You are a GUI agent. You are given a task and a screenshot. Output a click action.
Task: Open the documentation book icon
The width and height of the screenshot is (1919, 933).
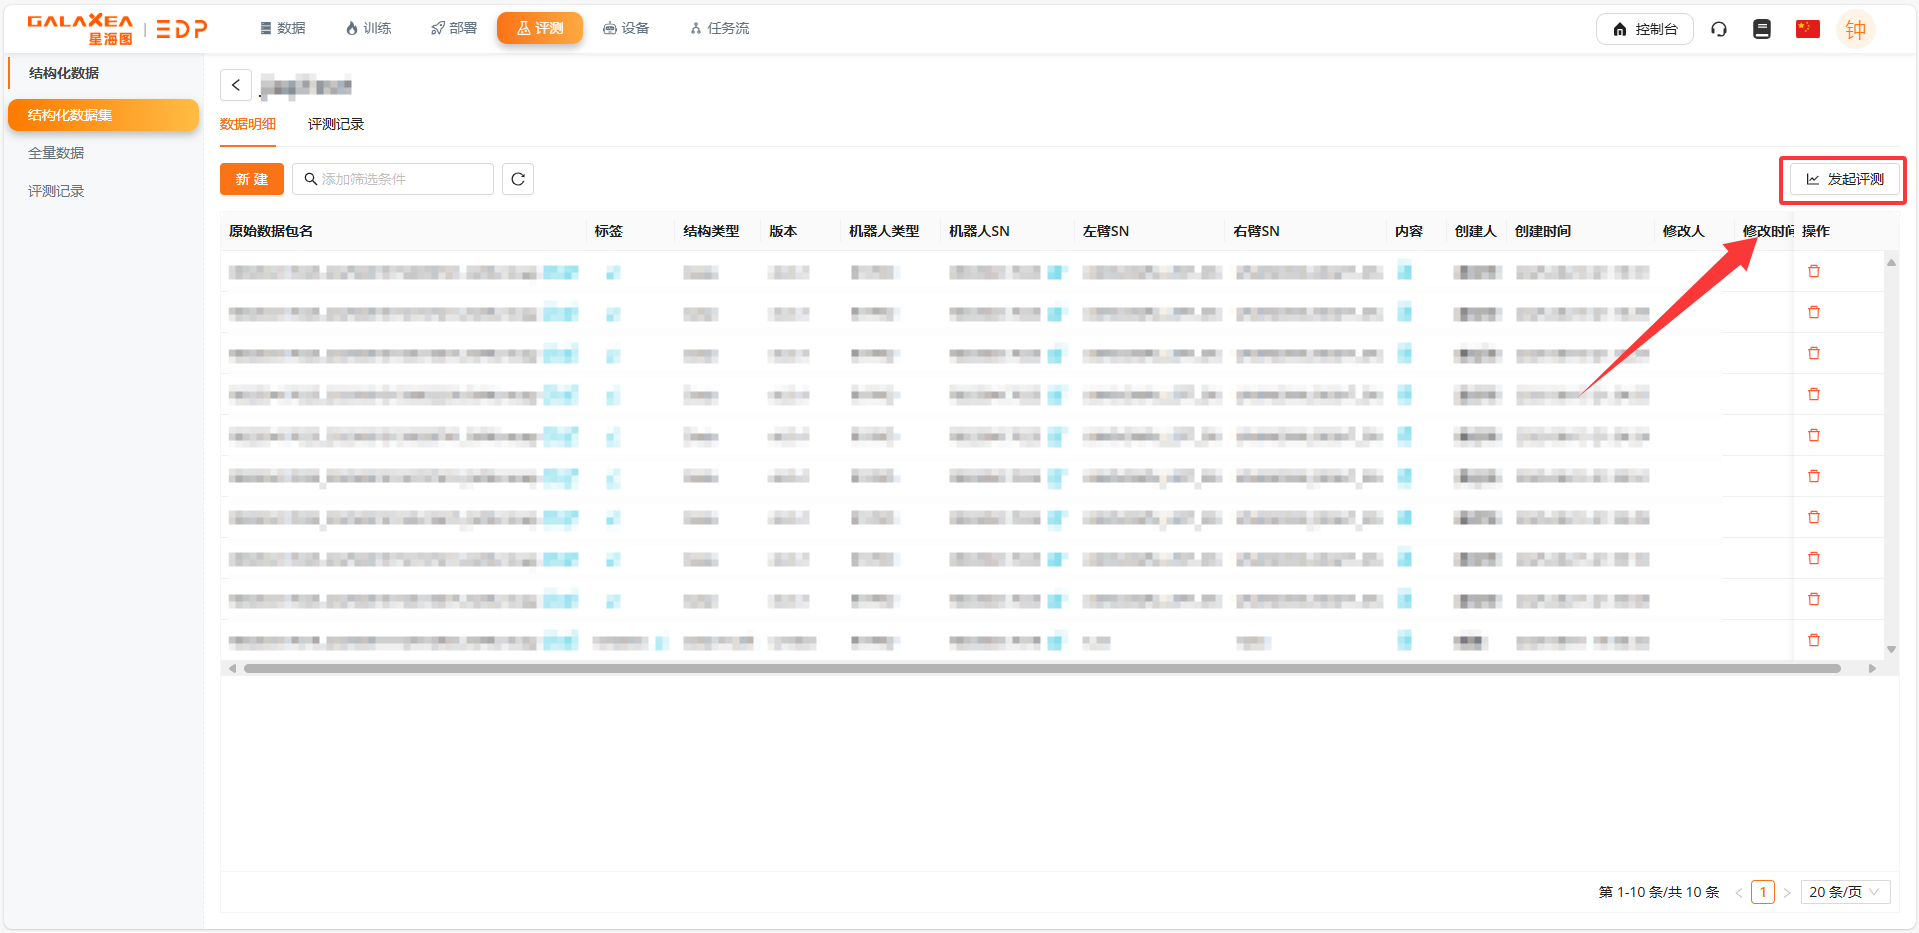coord(1761,29)
